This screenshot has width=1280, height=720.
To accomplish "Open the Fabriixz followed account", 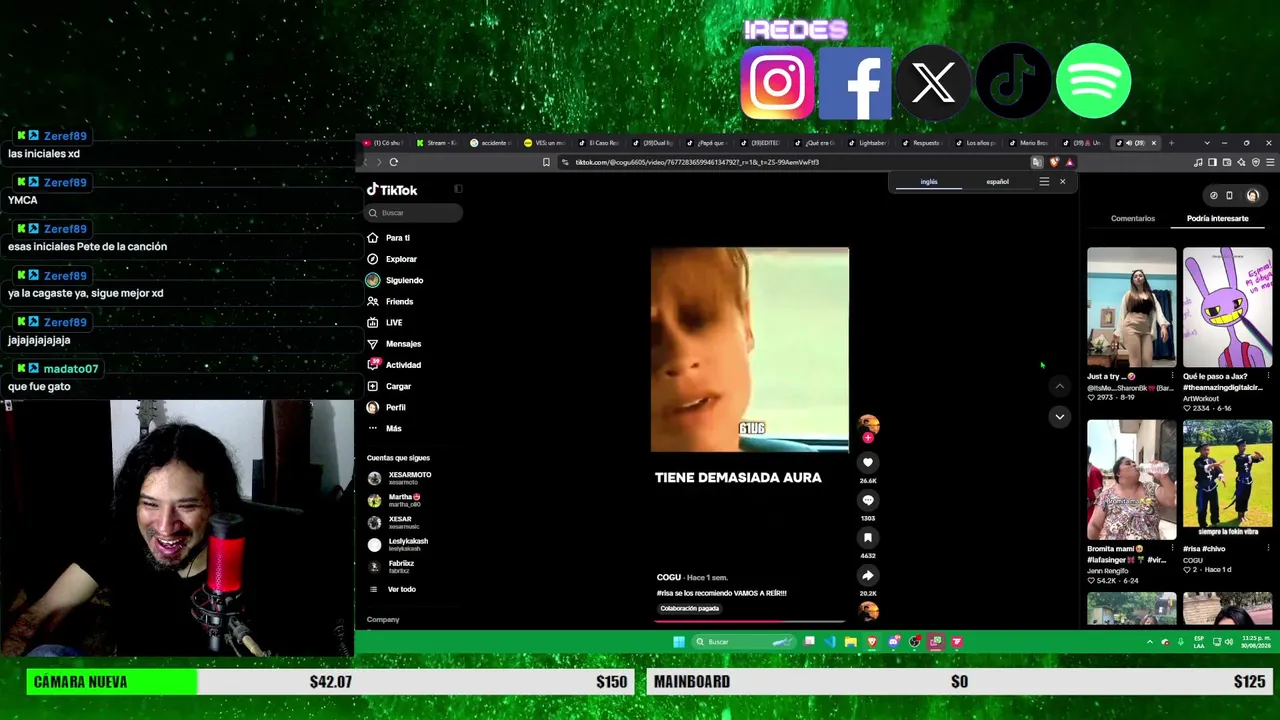I will pos(391,567).
